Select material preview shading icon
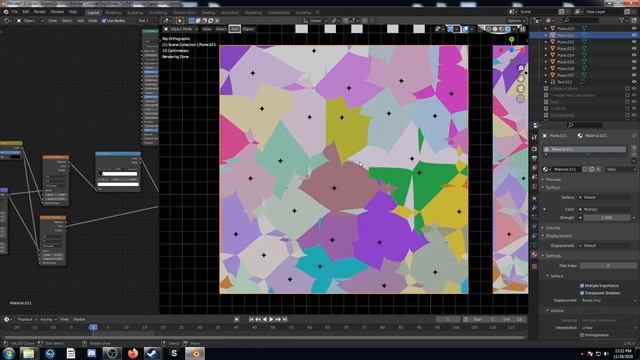Image resolution: width=640 pixels, height=360 pixels. [501, 29]
